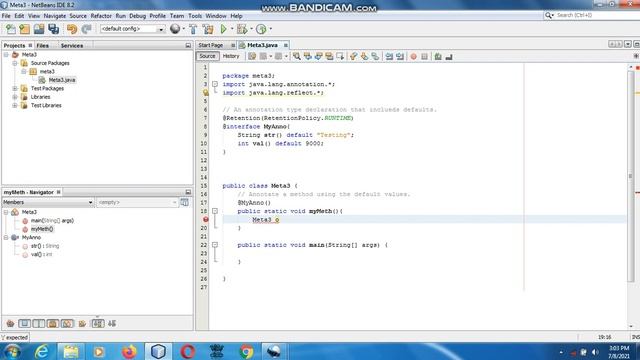Open the Members dropdown in Navigator

[x=48, y=202]
